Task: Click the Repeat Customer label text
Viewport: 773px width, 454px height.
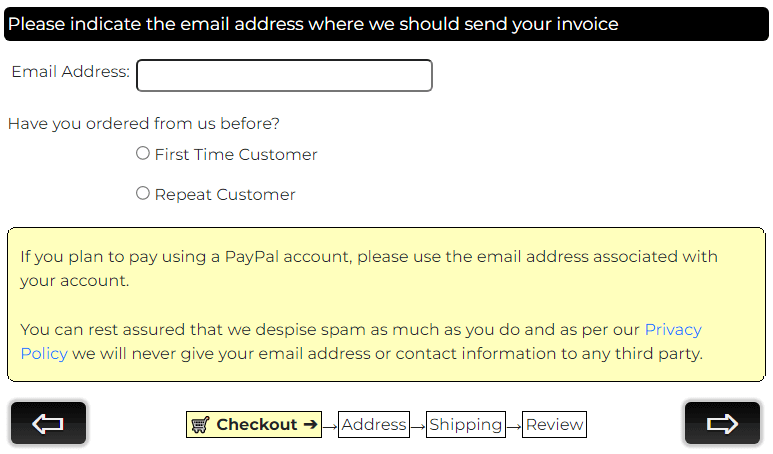Action: [x=225, y=195]
